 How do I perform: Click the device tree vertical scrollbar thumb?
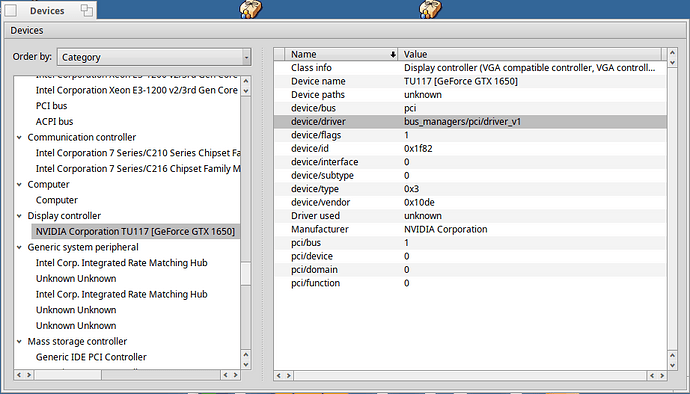pos(246,274)
